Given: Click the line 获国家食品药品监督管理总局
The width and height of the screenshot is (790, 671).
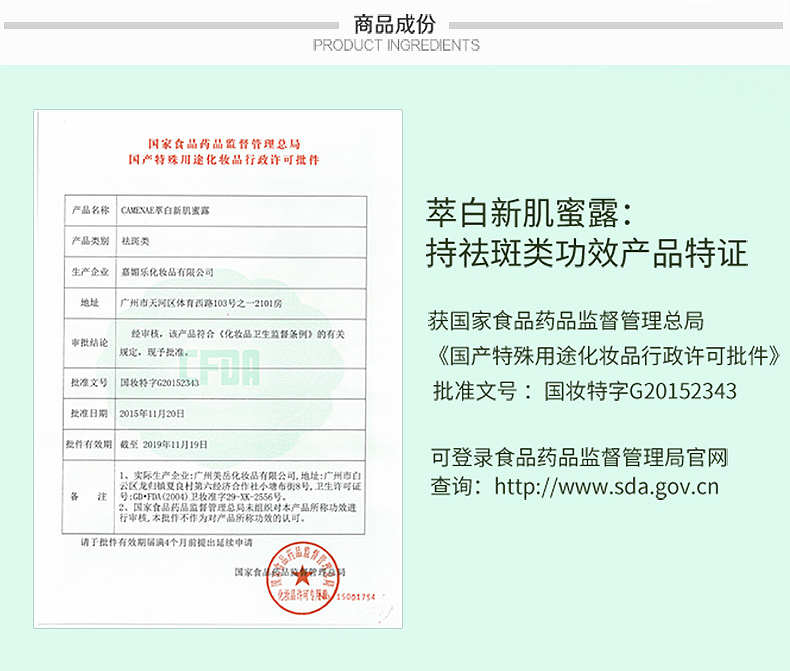Looking at the screenshot, I should pyautogui.click(x=566, y=321).
